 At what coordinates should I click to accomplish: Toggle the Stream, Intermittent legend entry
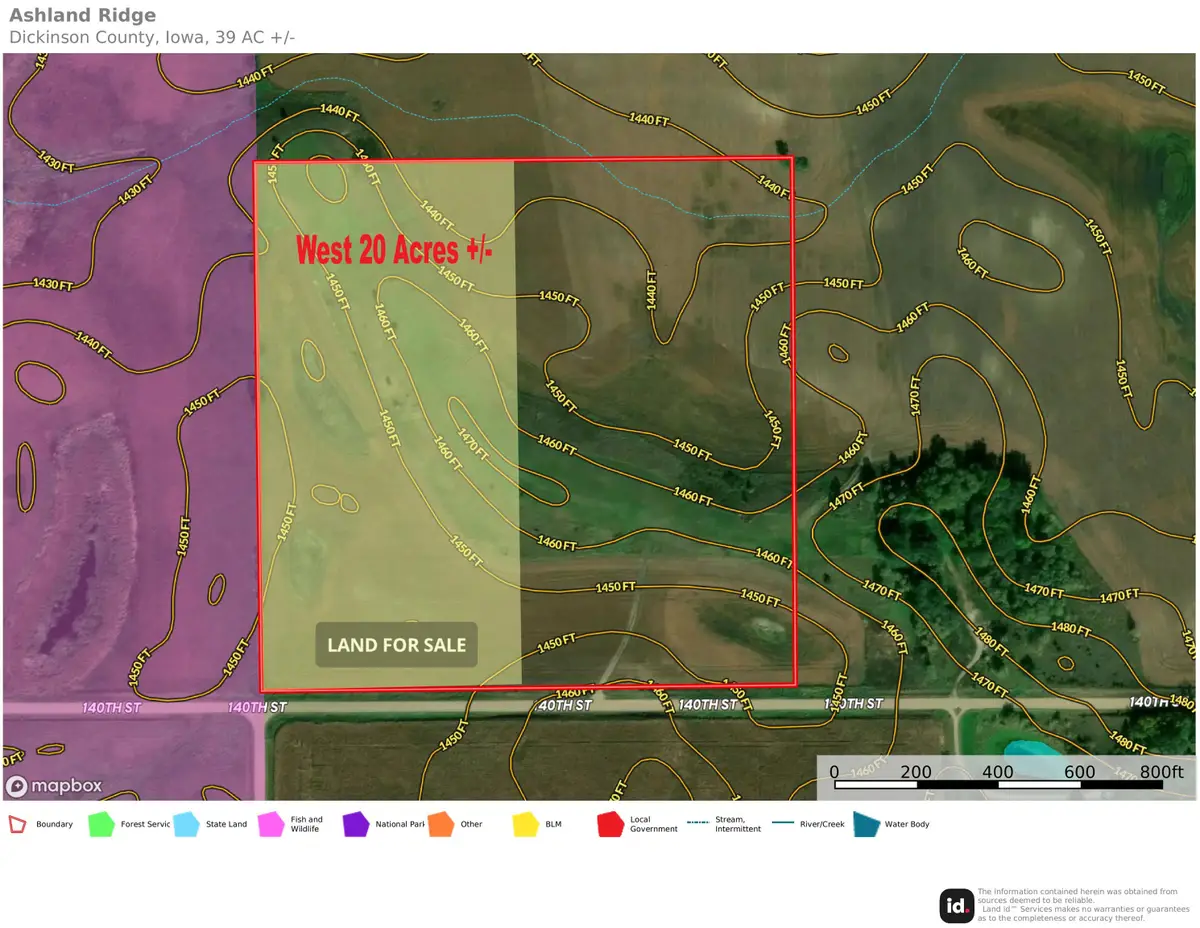(697, 824)
